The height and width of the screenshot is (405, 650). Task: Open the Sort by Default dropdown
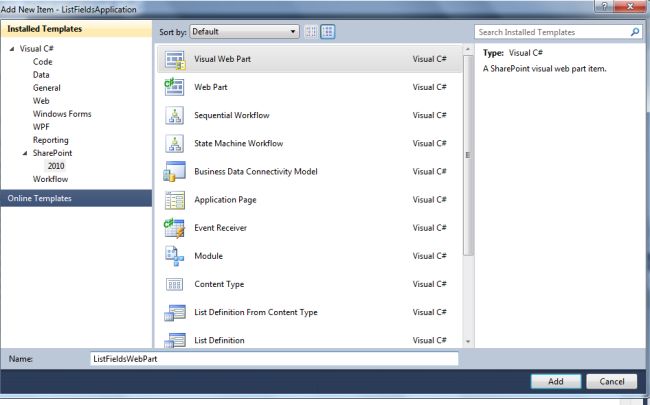pos(244,32)
